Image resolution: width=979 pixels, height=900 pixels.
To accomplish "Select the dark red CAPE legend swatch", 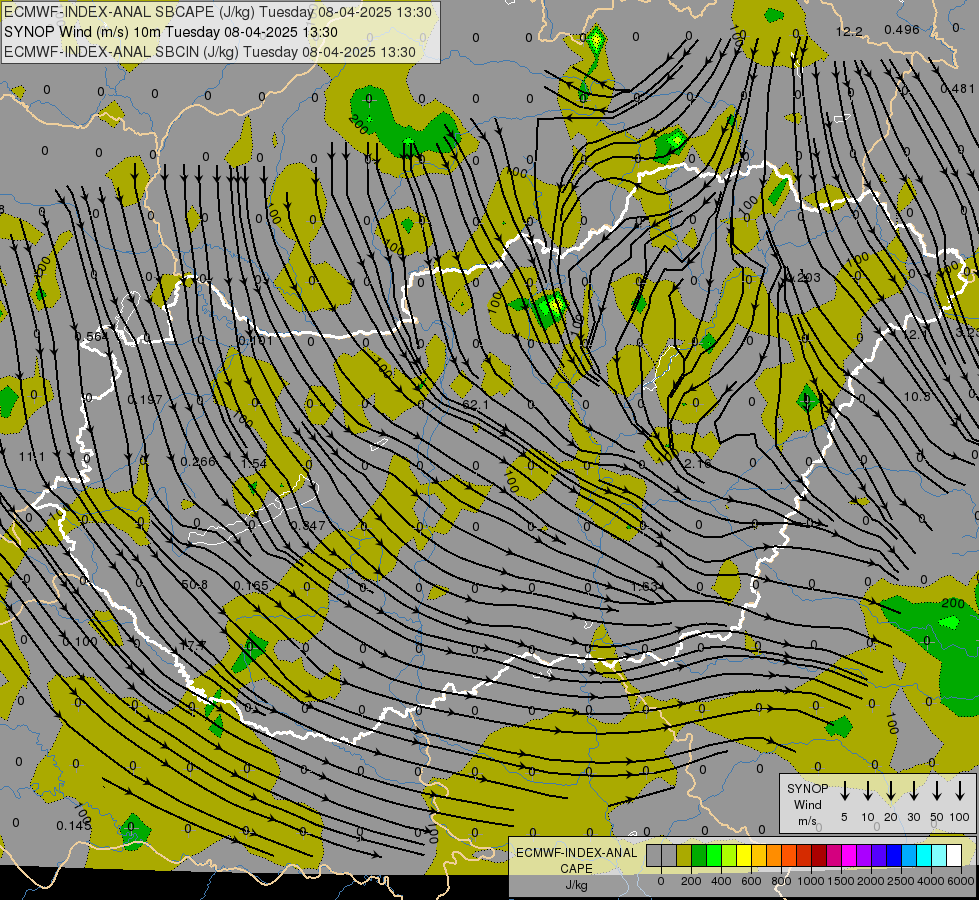I will pos(819,856).
